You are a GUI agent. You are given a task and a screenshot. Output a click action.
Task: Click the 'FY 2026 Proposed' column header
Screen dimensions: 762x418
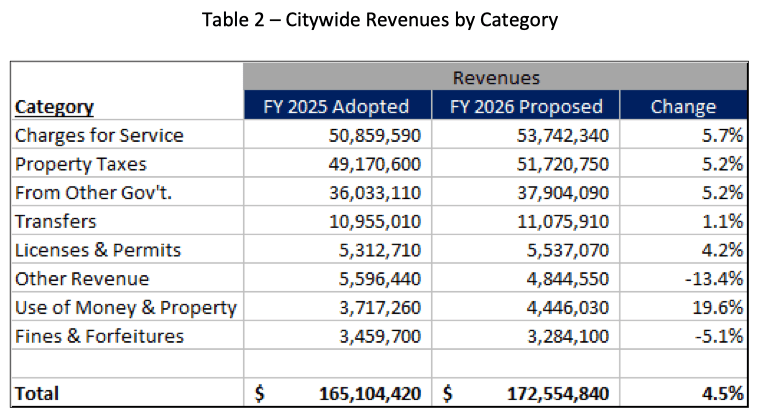pos(526,107)
